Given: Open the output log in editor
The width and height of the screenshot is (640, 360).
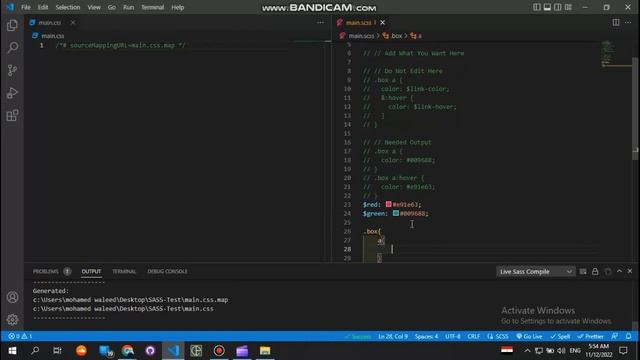Looking at the screenshot, I should click(x=608, y=271).
